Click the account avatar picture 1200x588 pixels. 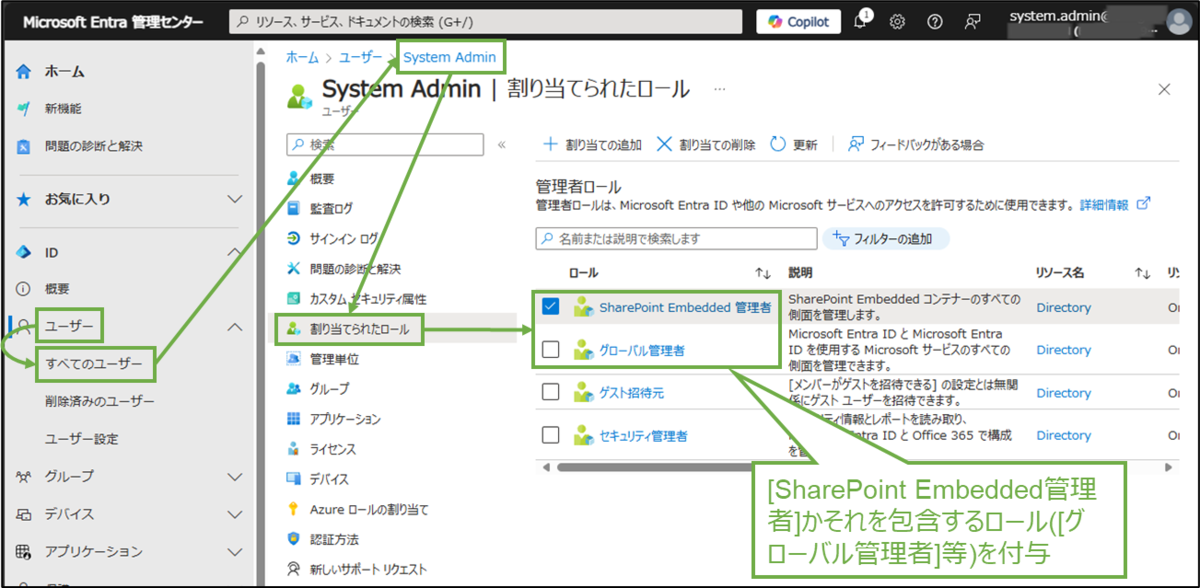[1179, 22]
